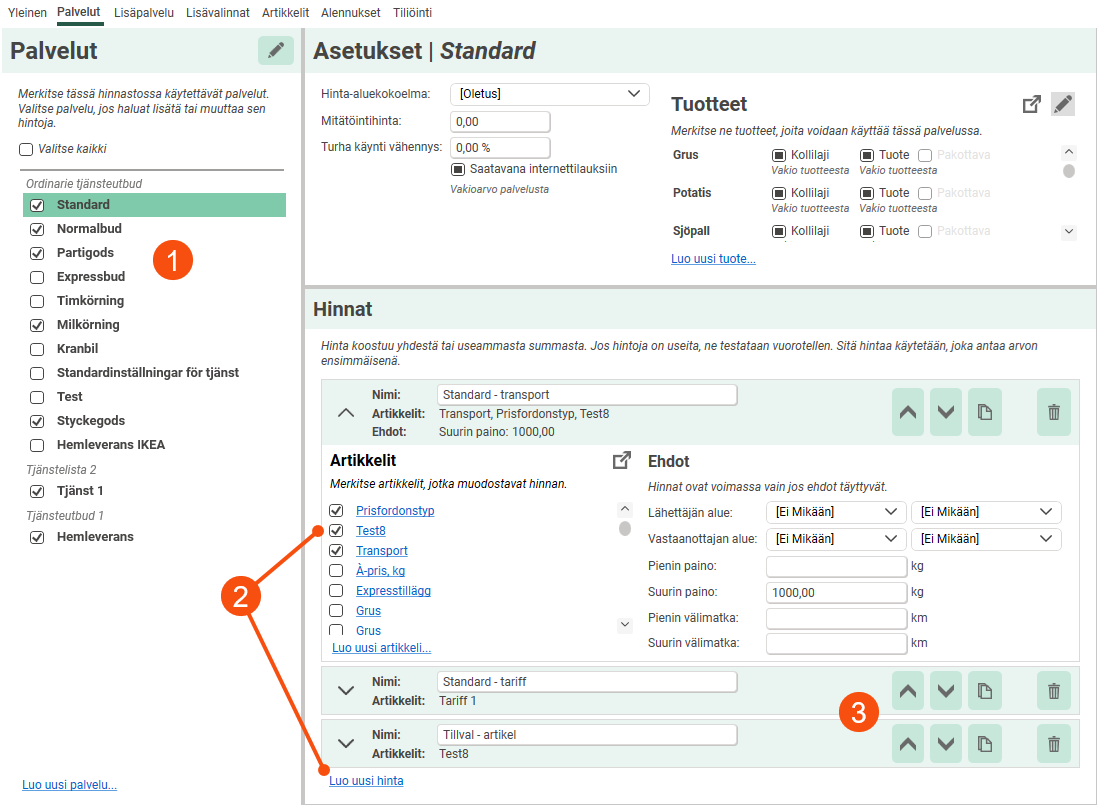Check the Expresstillägg article checkbox
The height and width of the screenshot is (805, 1097).
pos(336,591)
